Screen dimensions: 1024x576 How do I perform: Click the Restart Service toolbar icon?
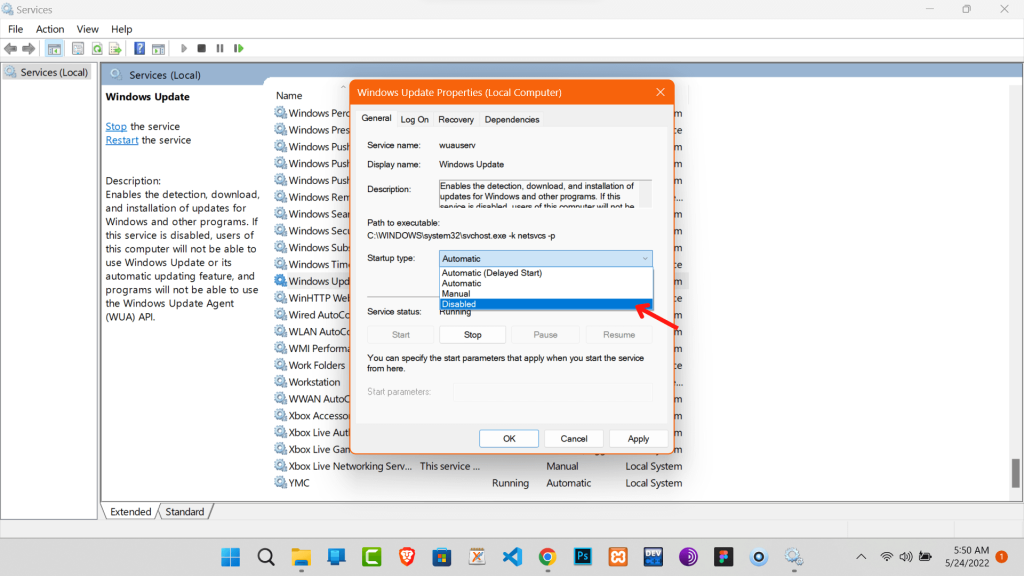click(238, 48)
